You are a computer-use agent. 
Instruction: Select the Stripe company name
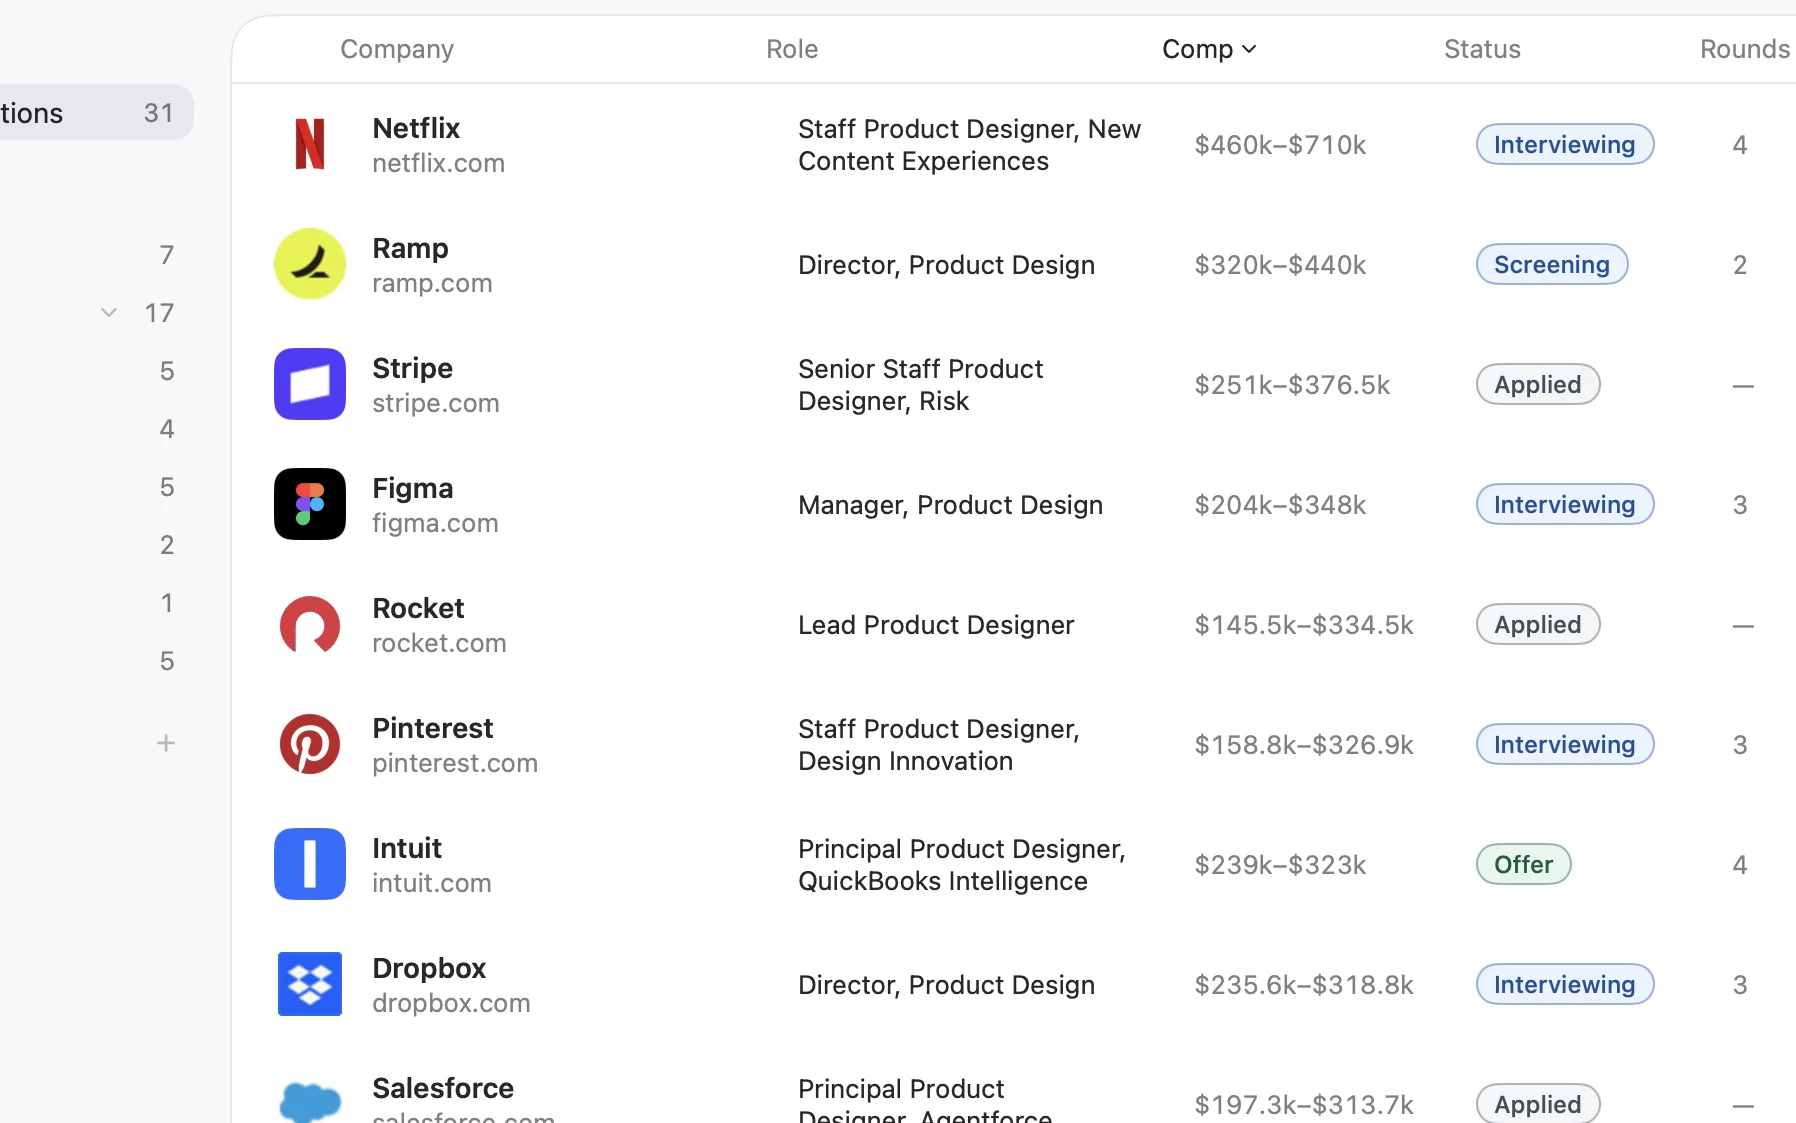point(412,368)
